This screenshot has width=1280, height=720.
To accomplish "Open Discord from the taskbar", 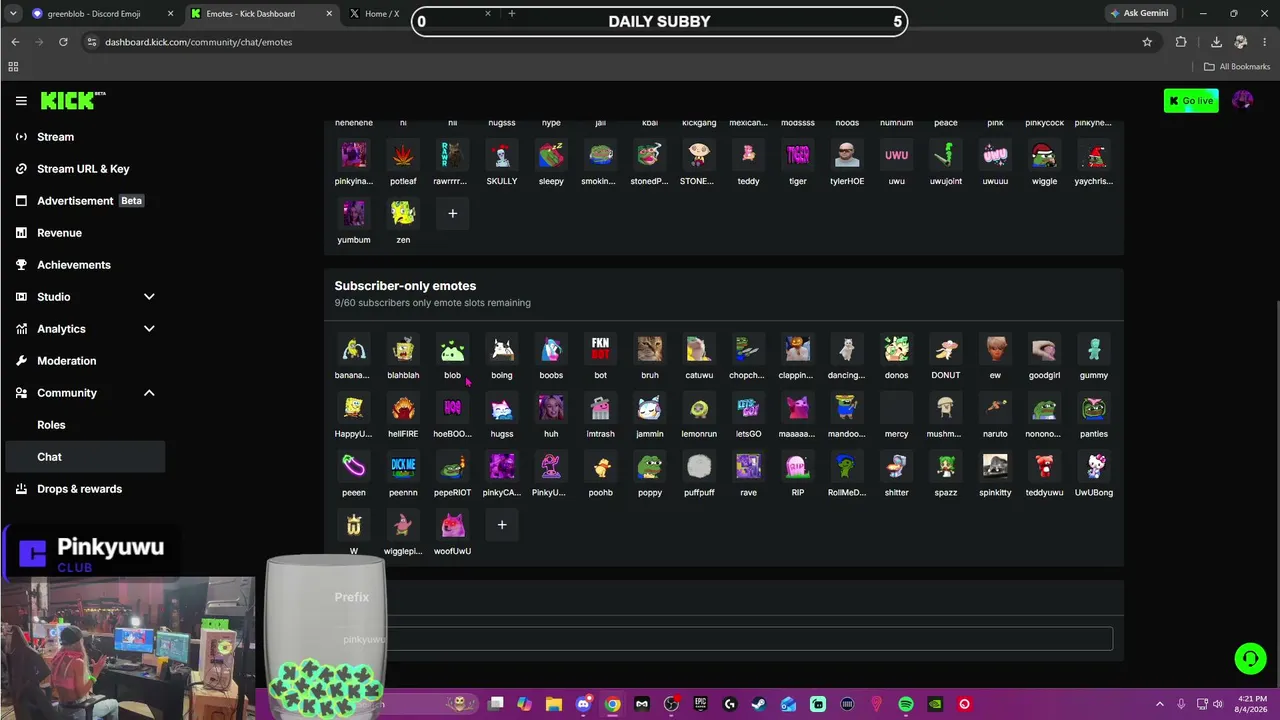I will 584,704.
